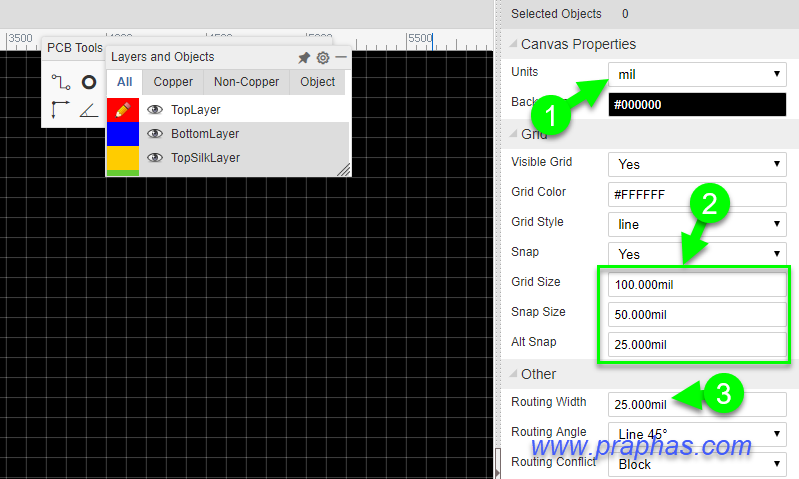Select the BottomLayer name row
The height and width of the screenshot is (479, 799).
[x=205, y=134]
